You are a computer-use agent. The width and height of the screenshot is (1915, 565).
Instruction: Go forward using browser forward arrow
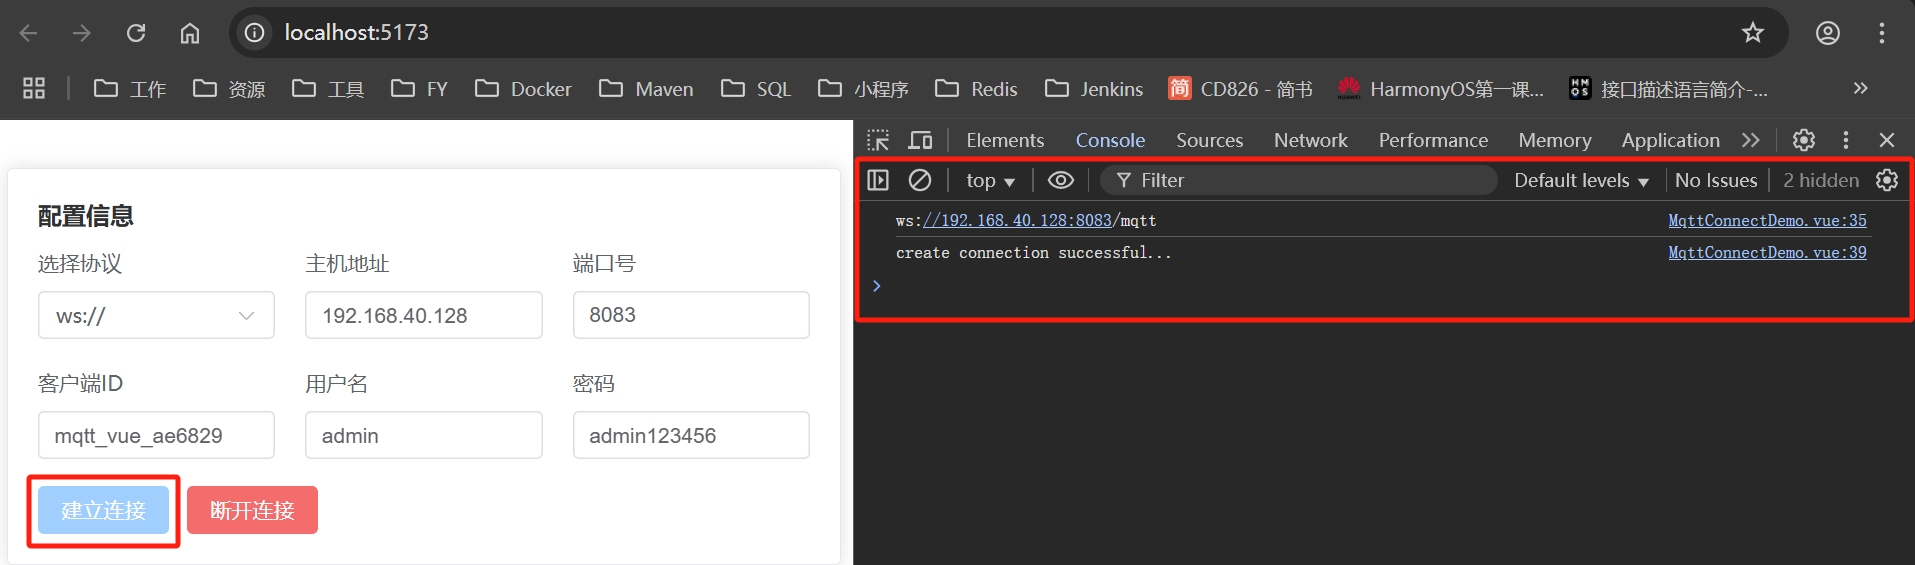tap(82, 33)
